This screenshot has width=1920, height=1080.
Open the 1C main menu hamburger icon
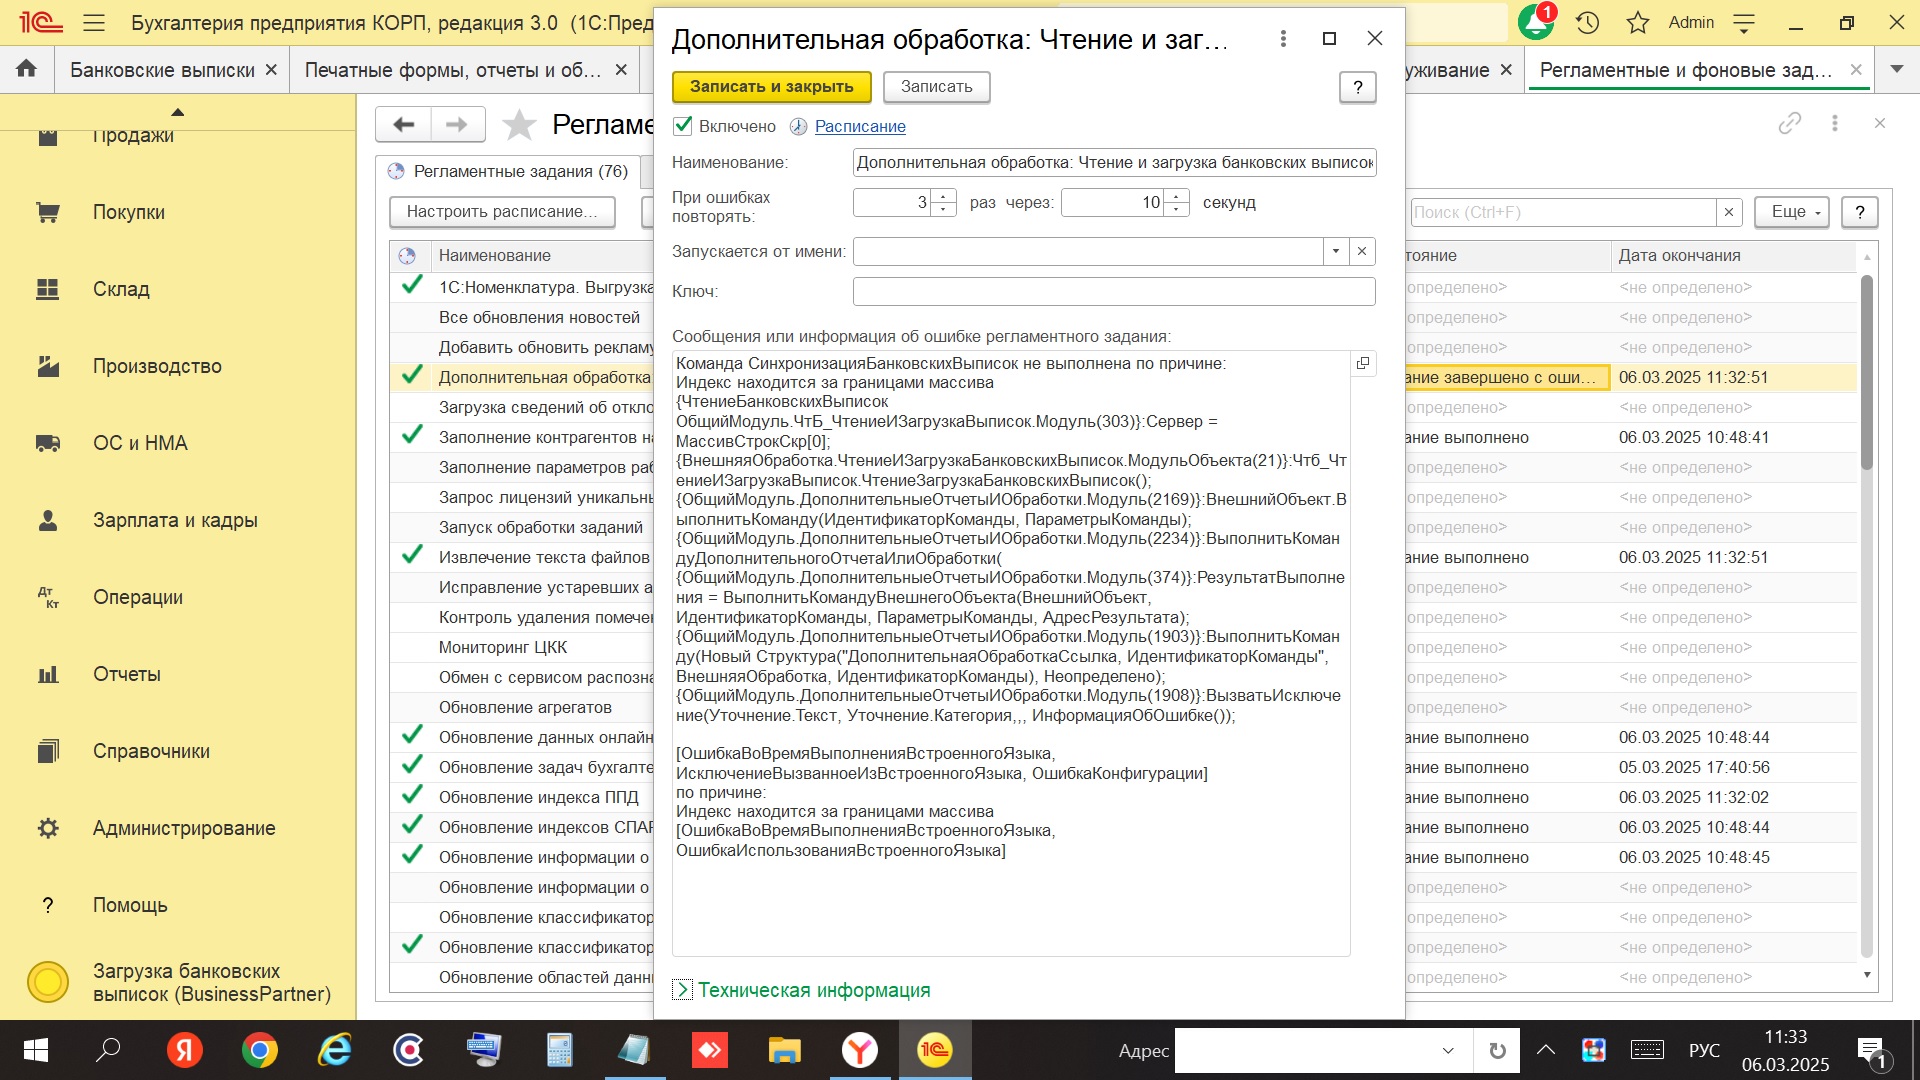[x=94, y=22]
